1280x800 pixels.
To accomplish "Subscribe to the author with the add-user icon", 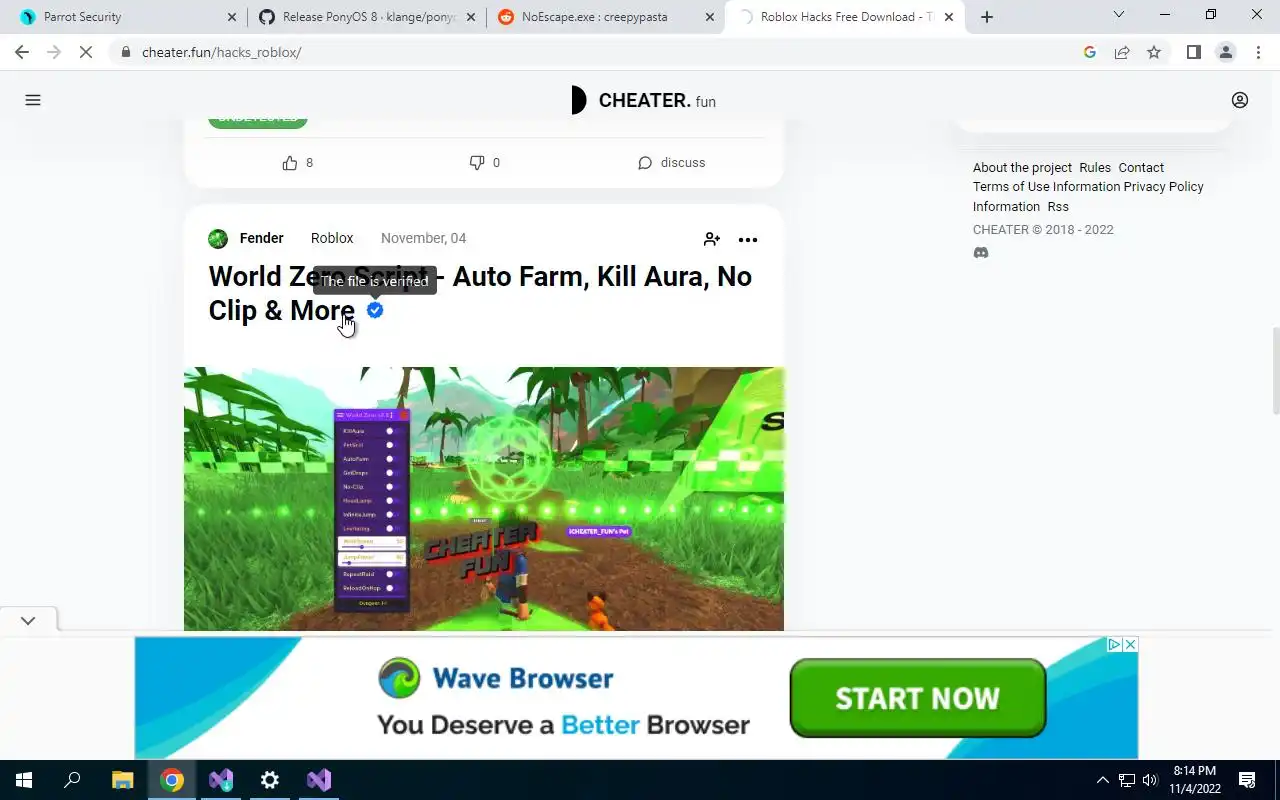I will (712, 240).
